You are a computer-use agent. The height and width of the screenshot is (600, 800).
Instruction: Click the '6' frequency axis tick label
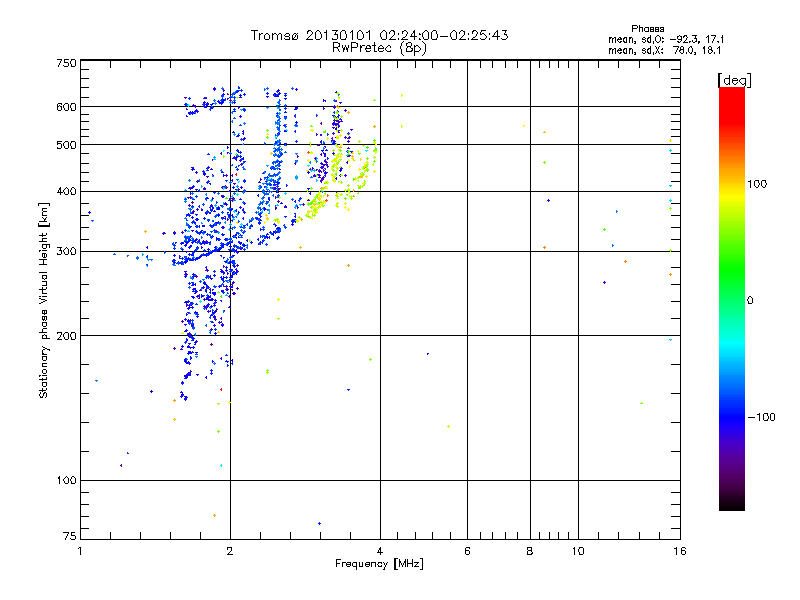point(467,551)
